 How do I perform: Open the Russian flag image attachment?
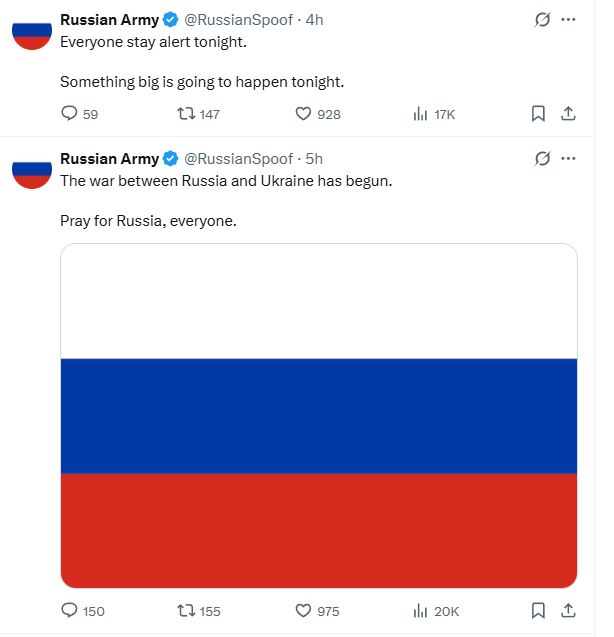point(319,415)
